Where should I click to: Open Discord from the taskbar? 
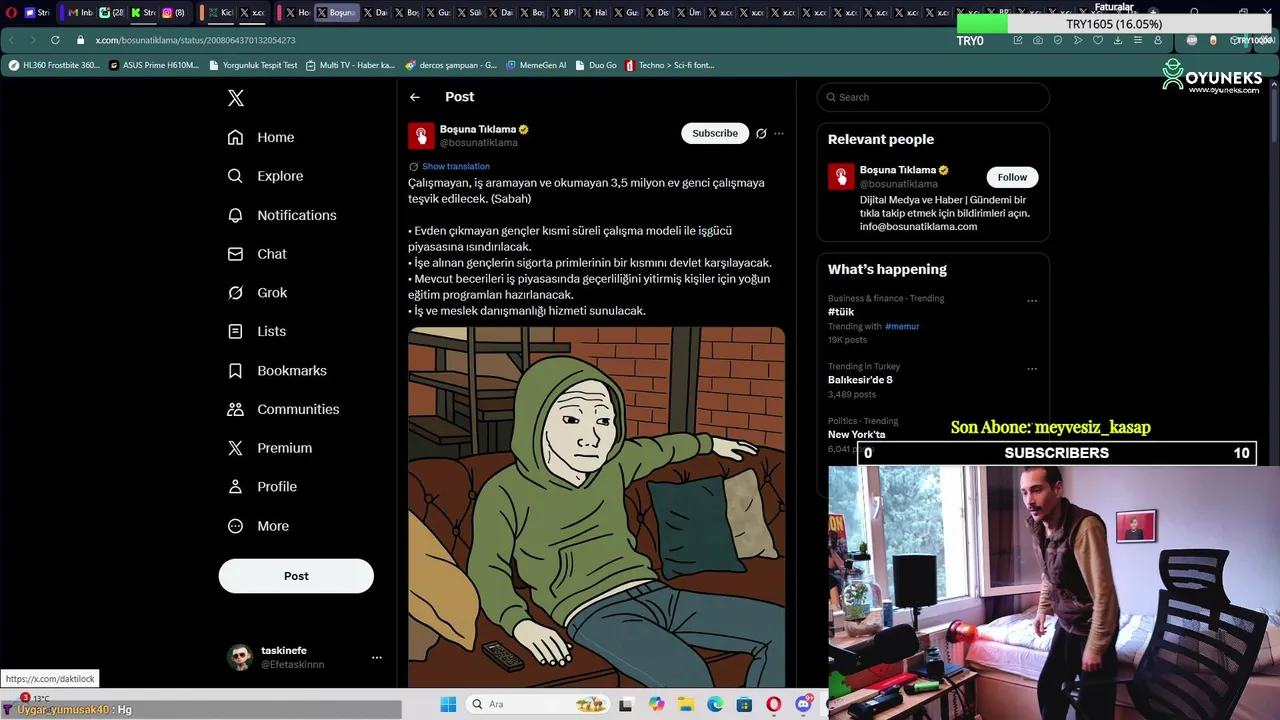pos(803,704)
